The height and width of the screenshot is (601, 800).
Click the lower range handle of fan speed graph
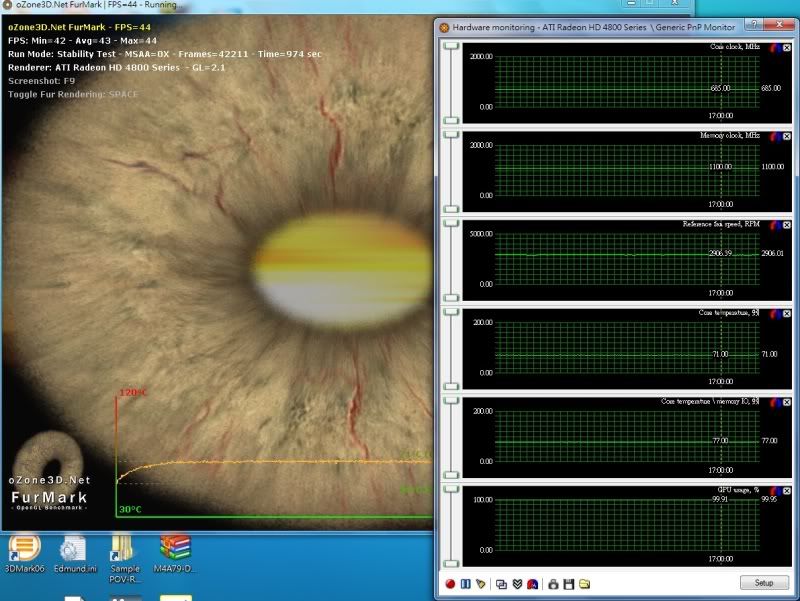451,298
